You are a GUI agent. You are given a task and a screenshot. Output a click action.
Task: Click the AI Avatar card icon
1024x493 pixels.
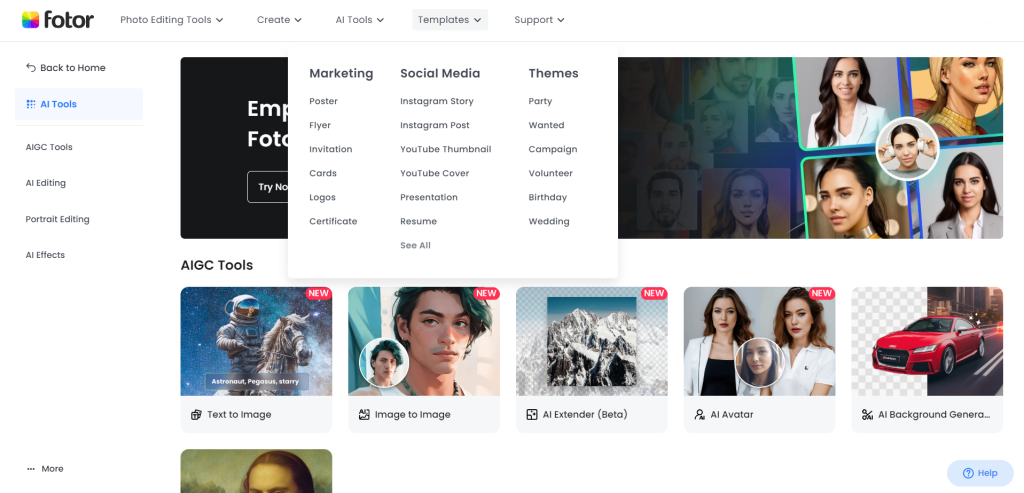[700, 414]
